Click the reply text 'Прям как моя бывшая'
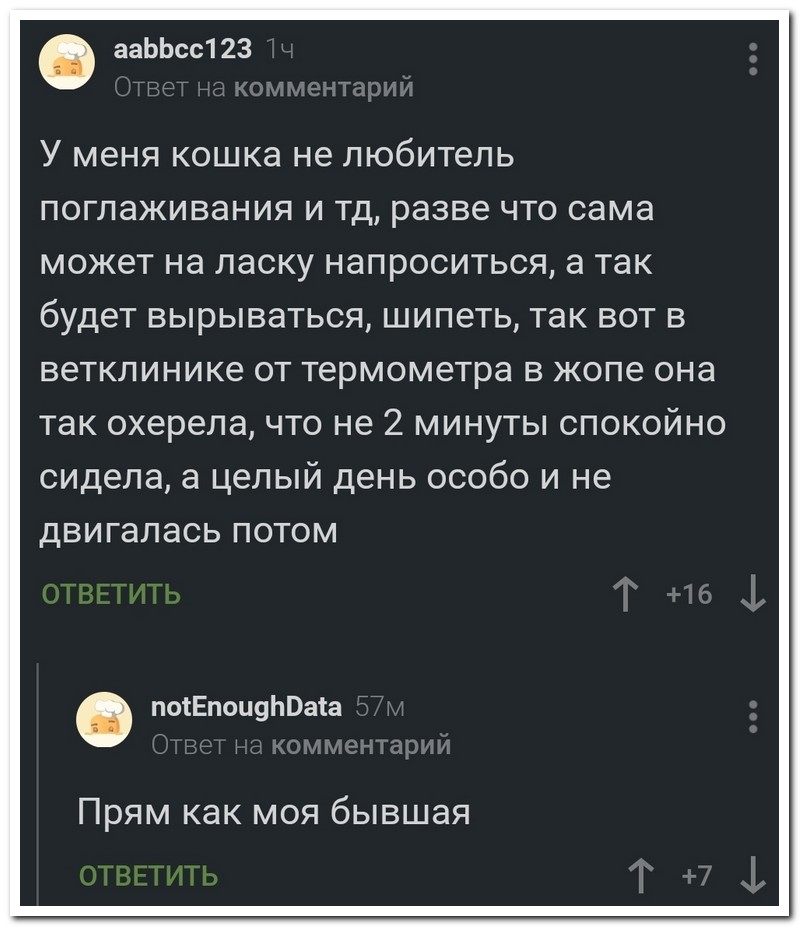The height and width of the screenshot is (927, 800). pos(274,810)
